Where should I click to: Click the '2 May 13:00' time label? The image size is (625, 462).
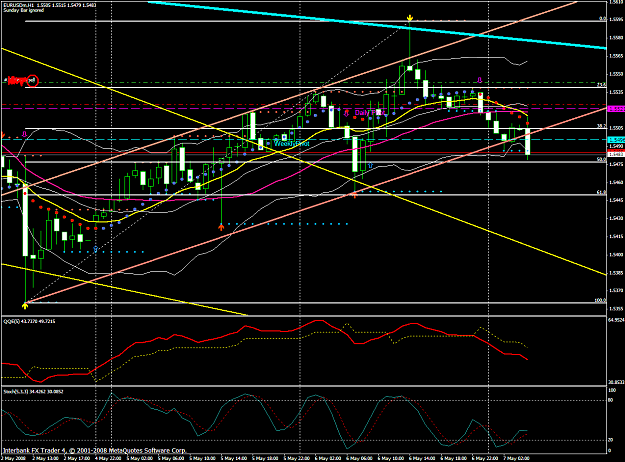(45, 458)
